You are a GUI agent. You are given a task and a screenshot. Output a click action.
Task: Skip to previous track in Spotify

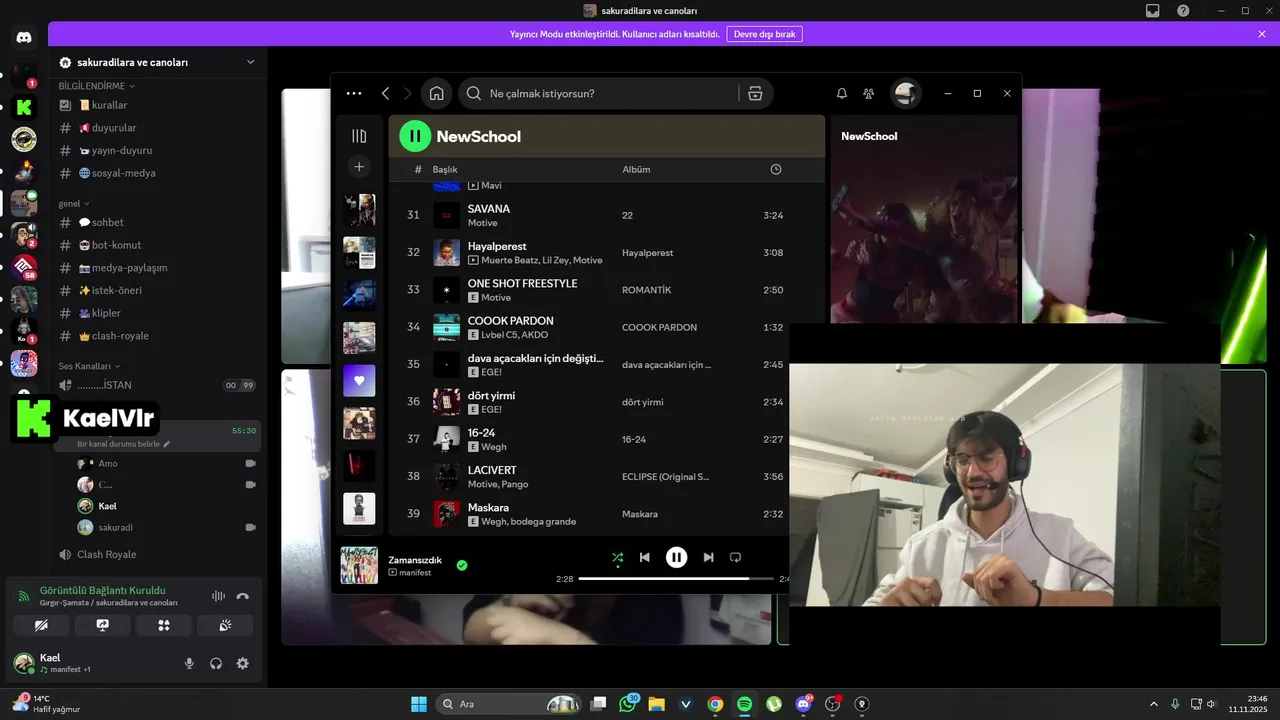point(645,557)
